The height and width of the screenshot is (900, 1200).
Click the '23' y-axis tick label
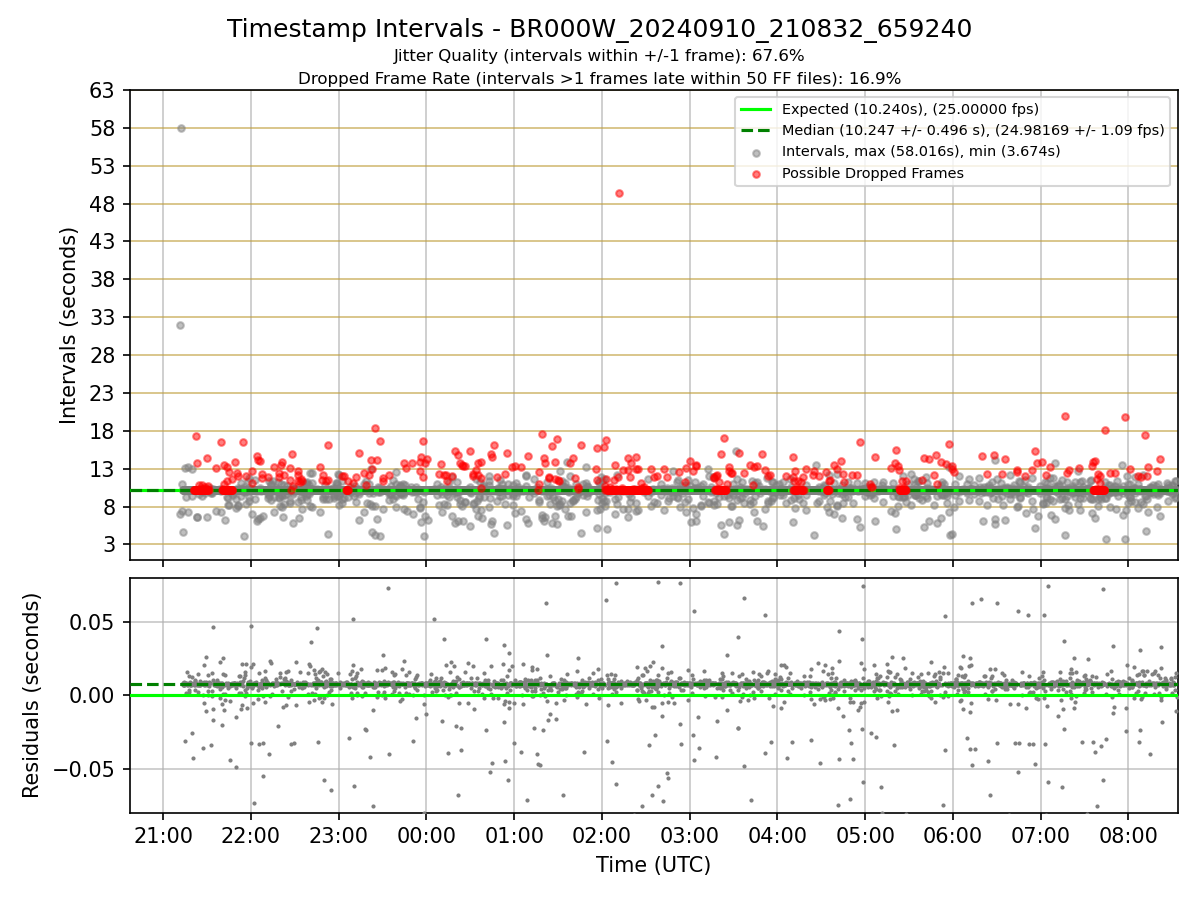102,393
